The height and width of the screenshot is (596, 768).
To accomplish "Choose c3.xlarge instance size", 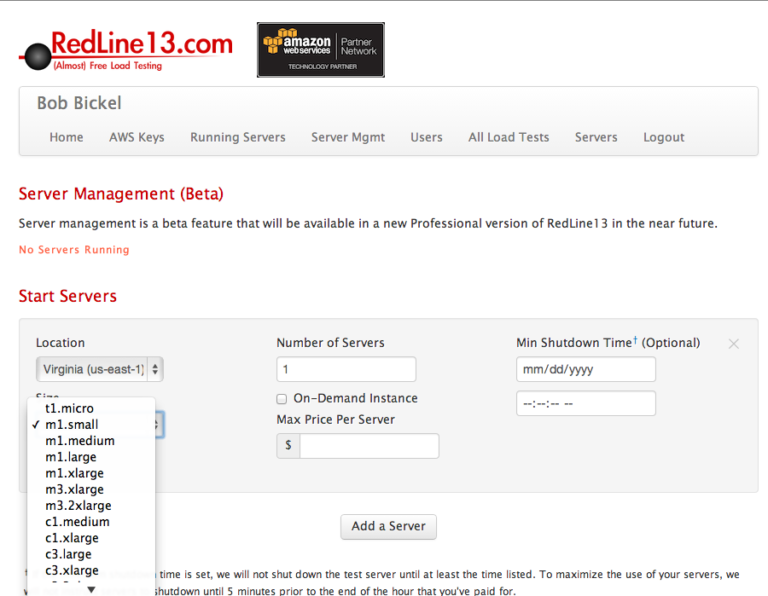I will (x=91, y=570).
